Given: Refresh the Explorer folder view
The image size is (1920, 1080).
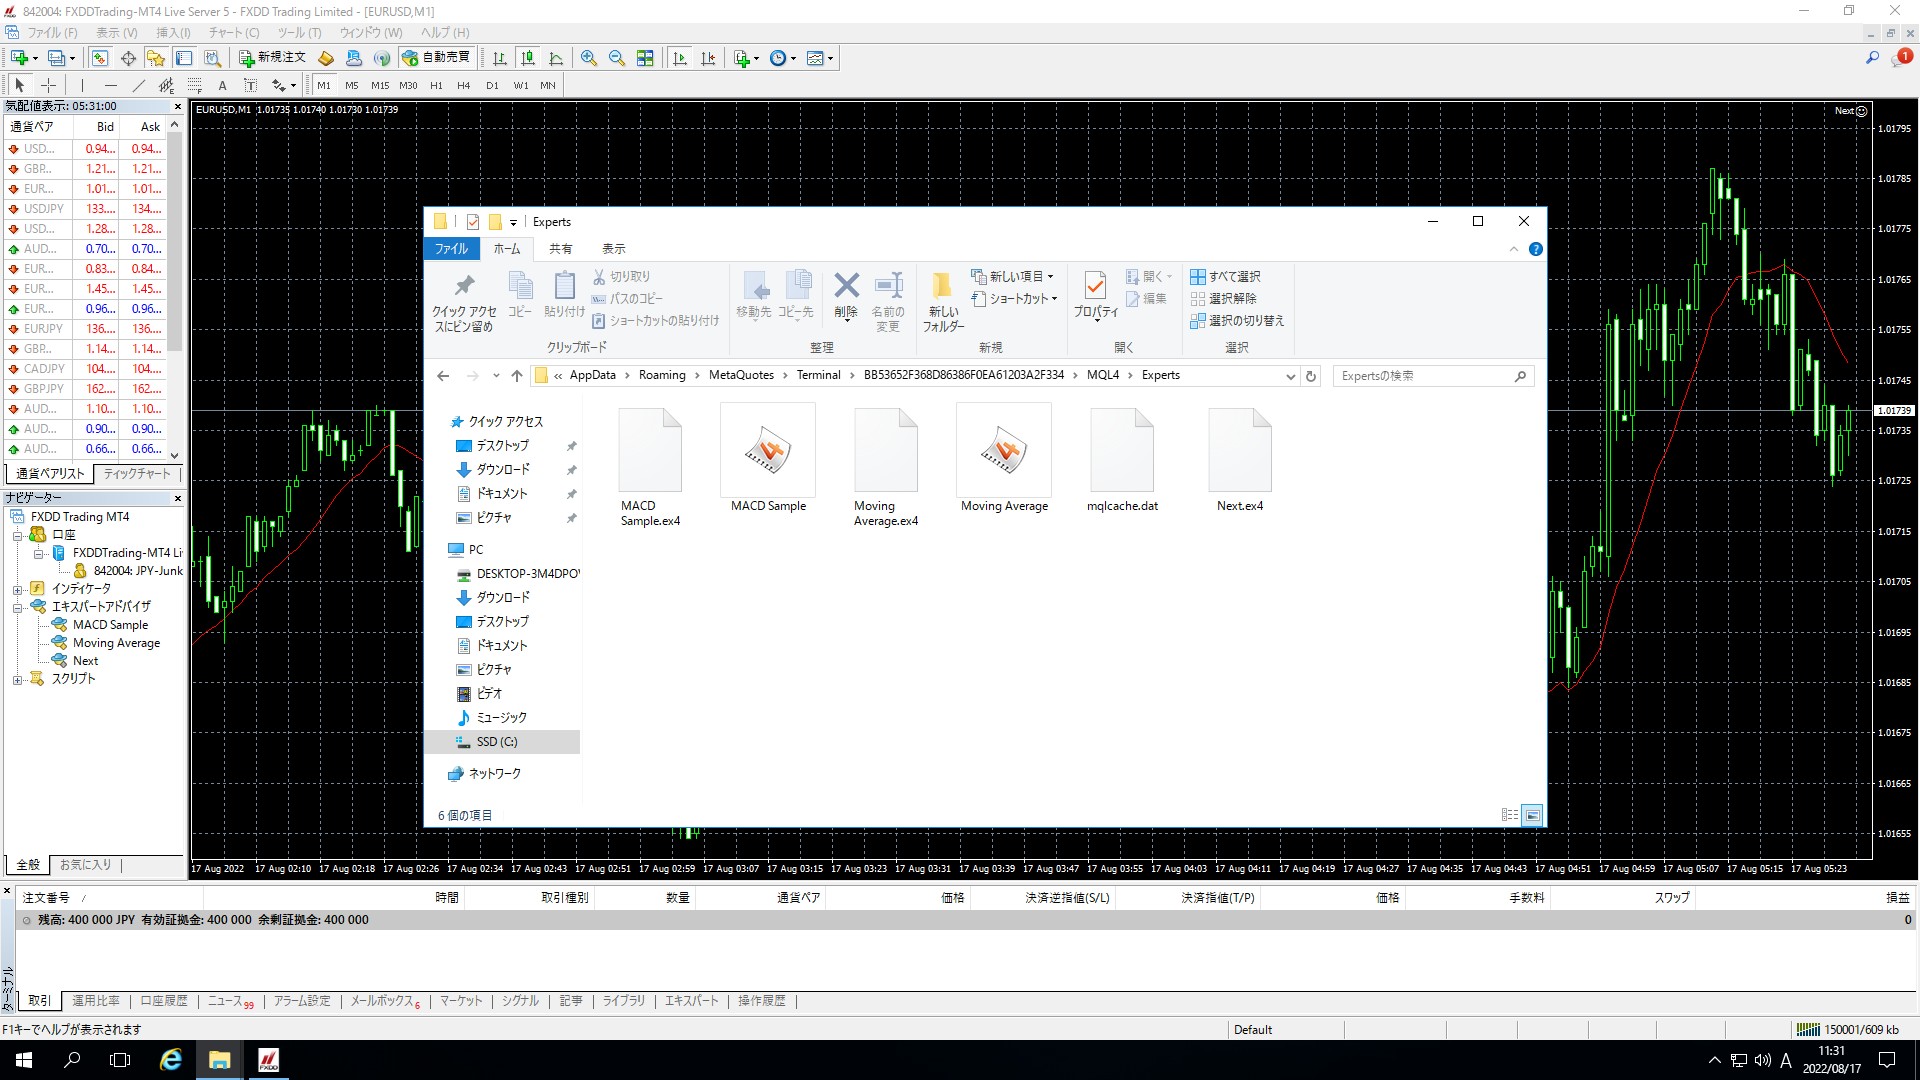Looking at the screenshot, I should click(x=1311, y=376).
